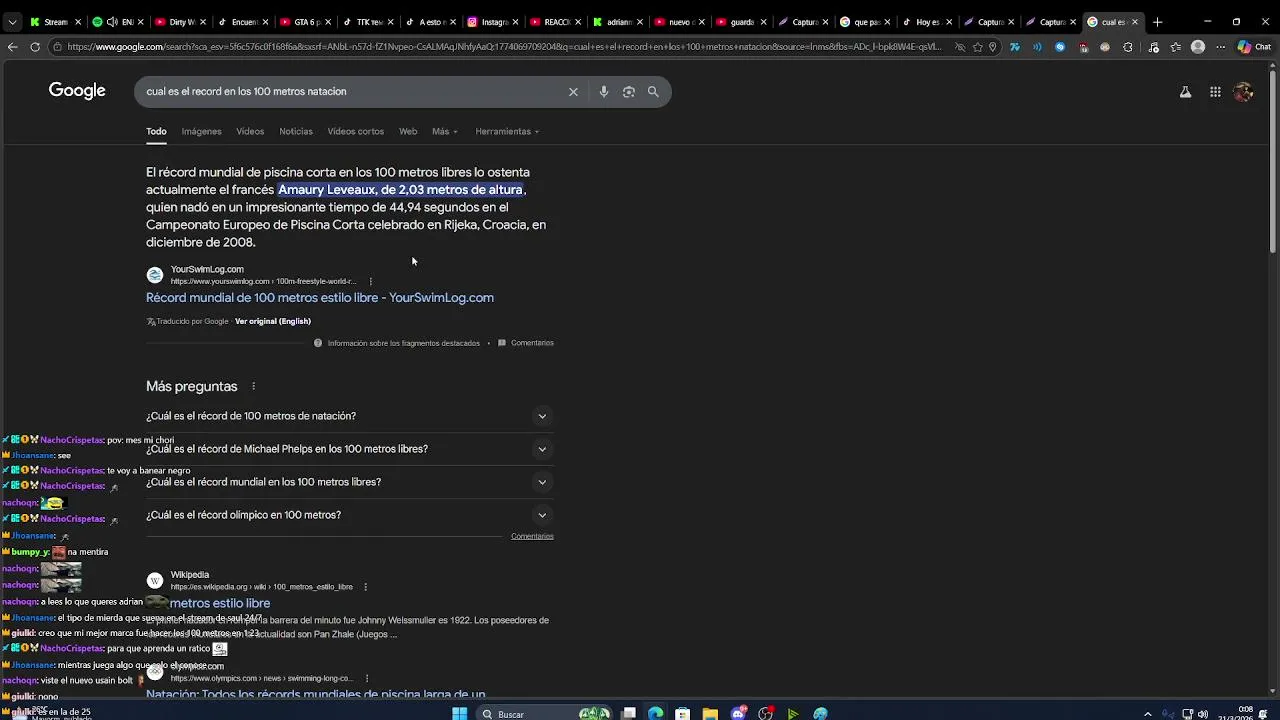Image resolution: width=1280 pixels, height=720 pixels.
Task: Switch to the Videos cortos tab
Action: 355,132
